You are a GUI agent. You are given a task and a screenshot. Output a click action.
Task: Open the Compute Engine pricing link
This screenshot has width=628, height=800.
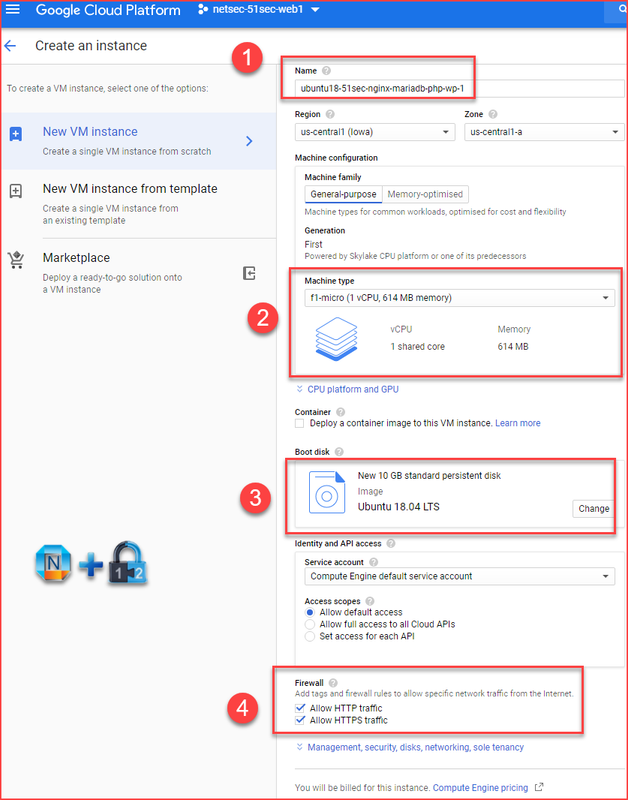(x=480, y=787)
